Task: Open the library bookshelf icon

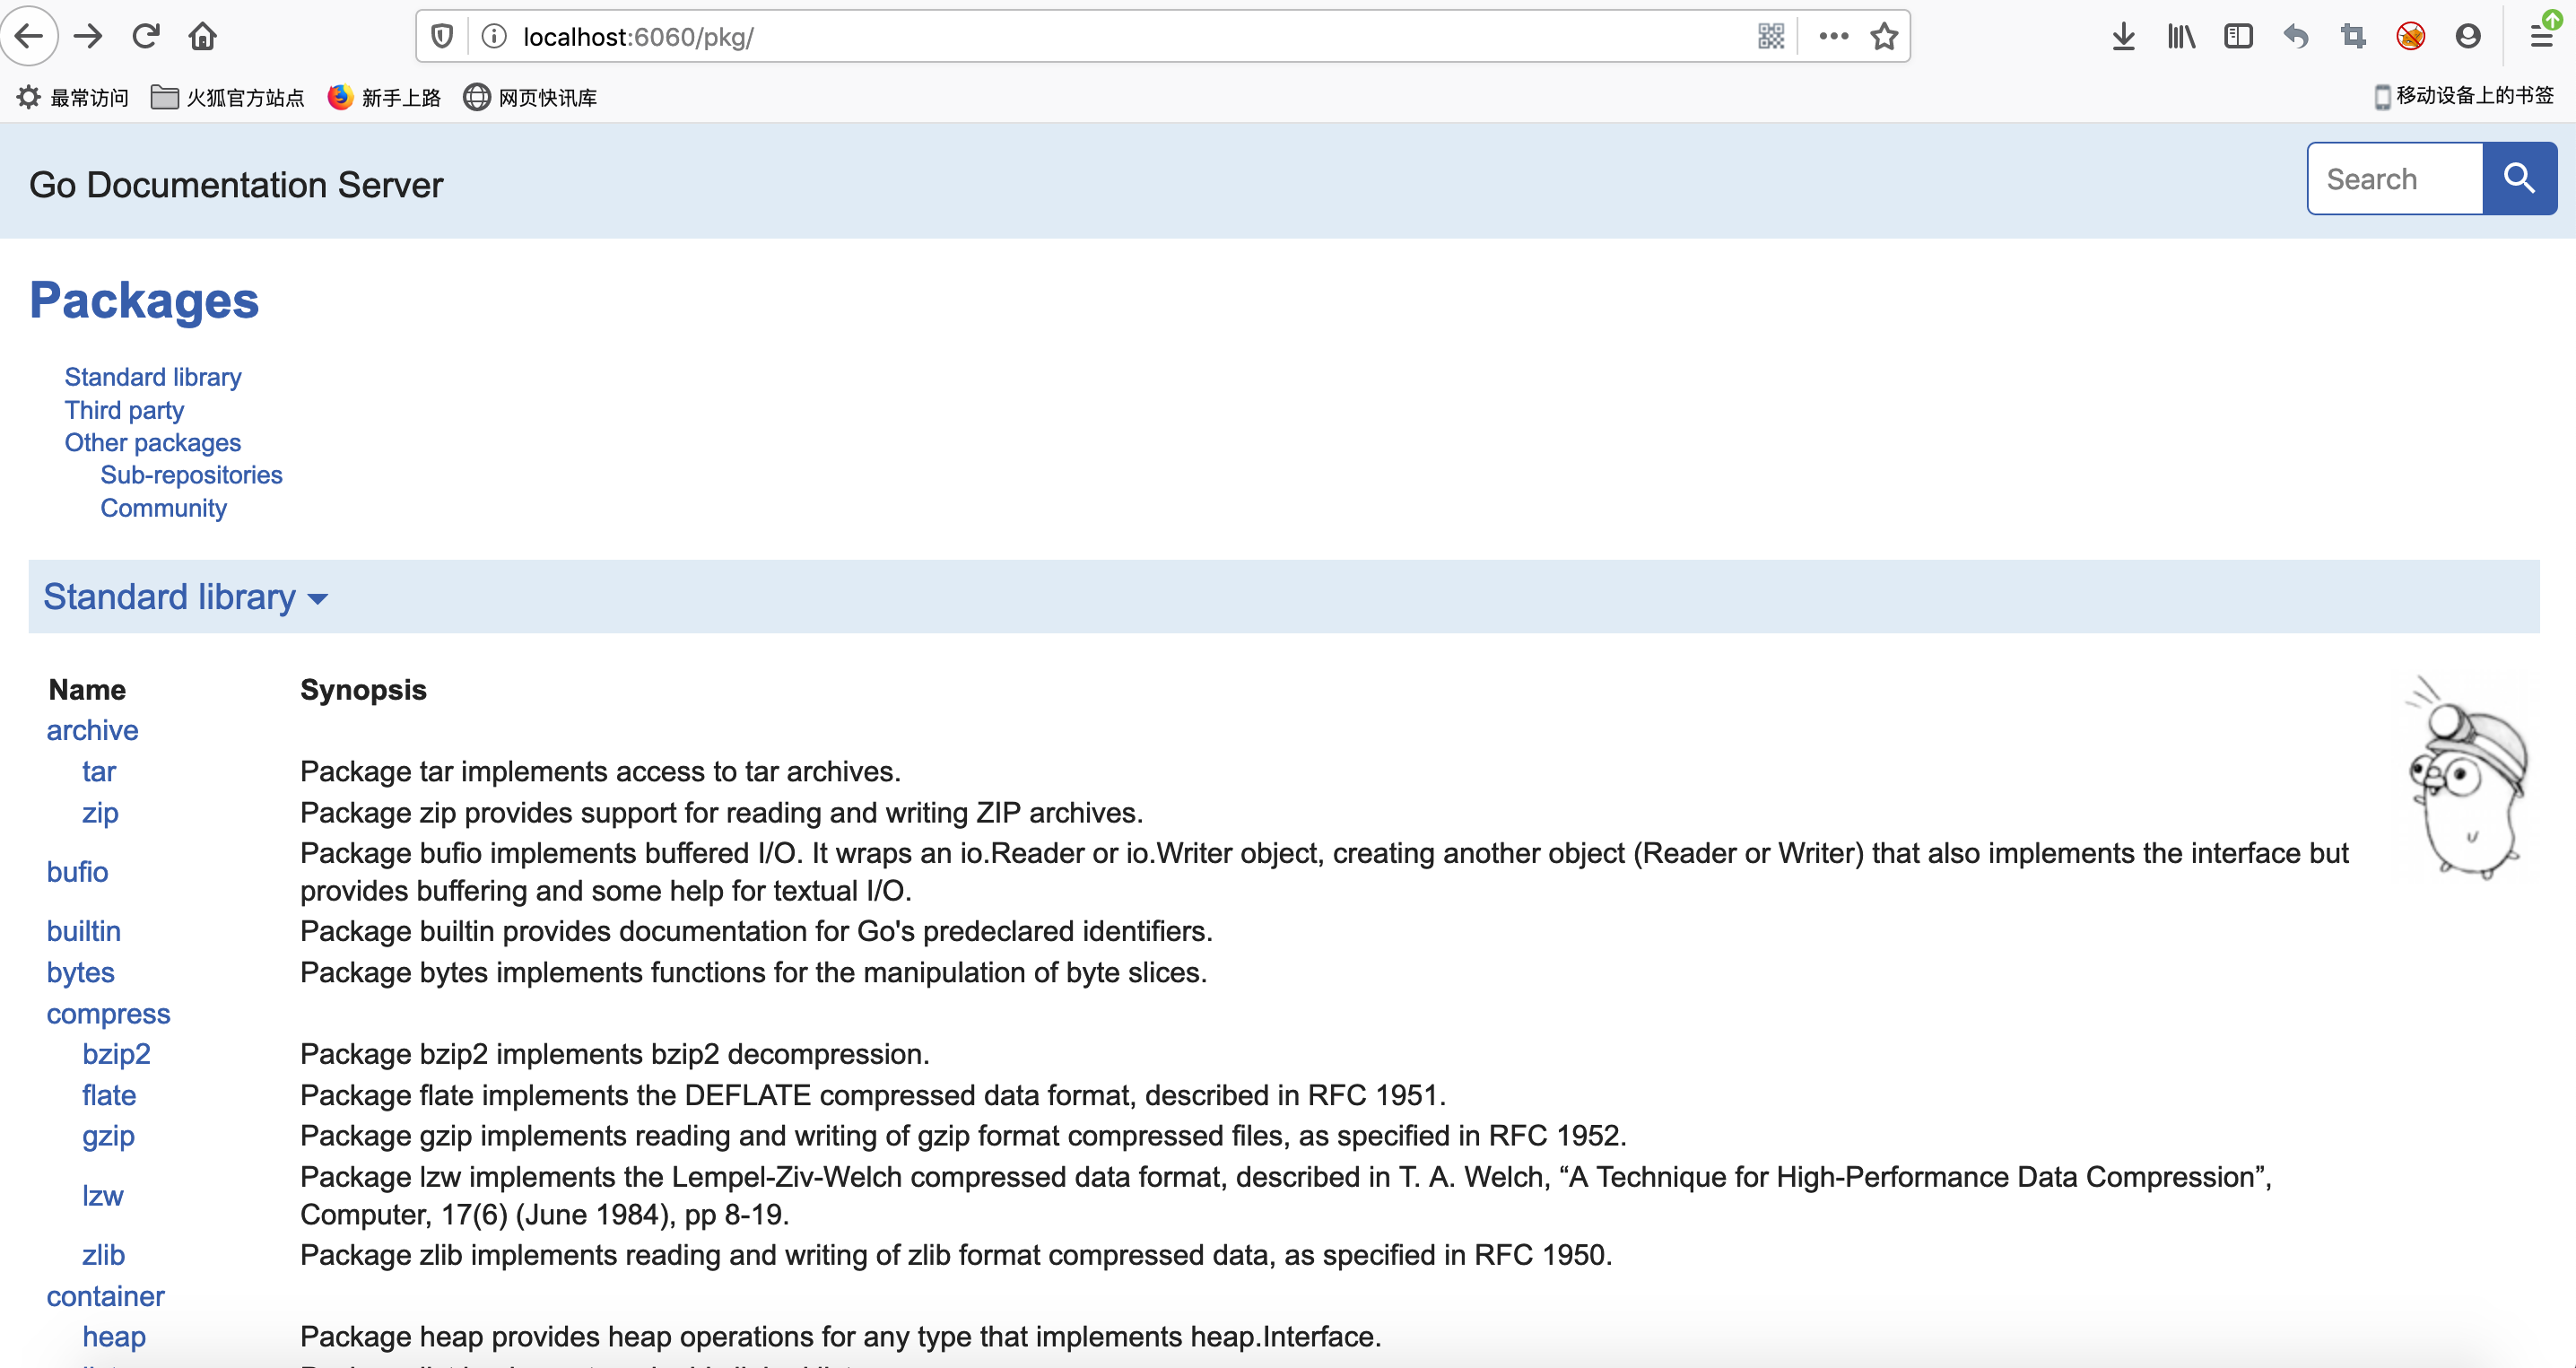Action: click(2181, 37)
